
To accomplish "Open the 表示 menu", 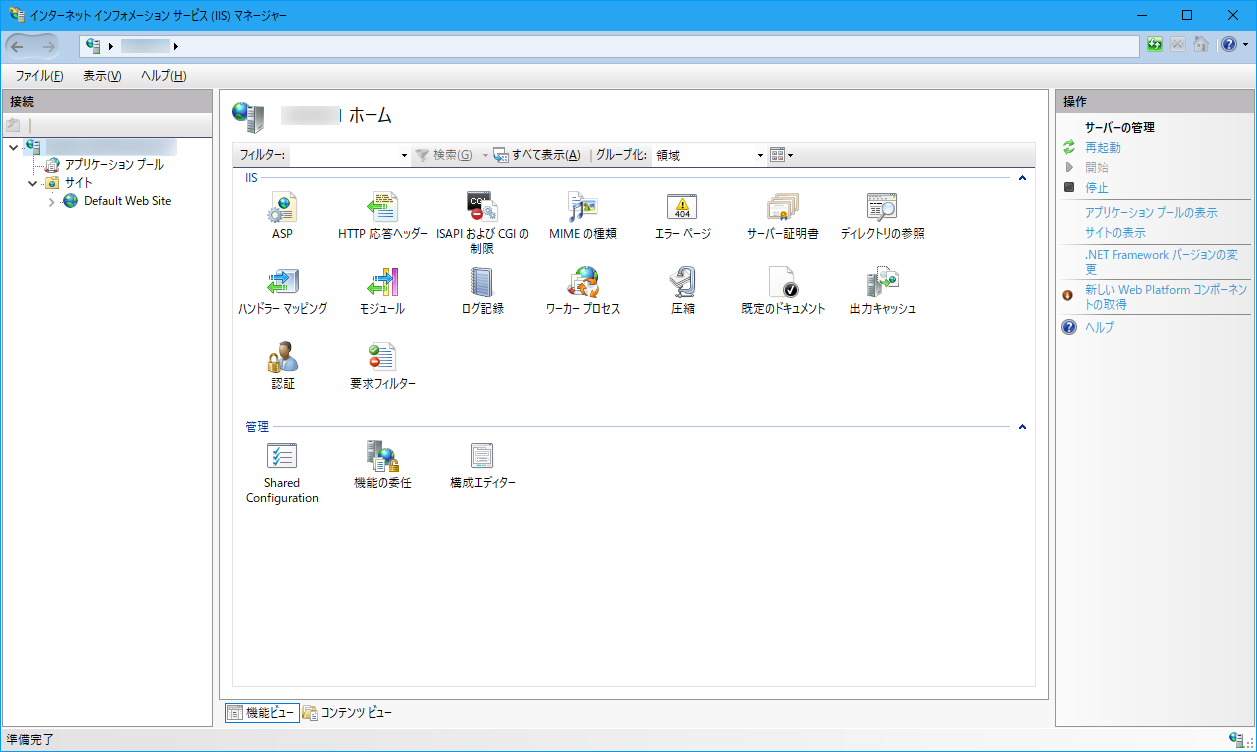I will click(100, 75).
